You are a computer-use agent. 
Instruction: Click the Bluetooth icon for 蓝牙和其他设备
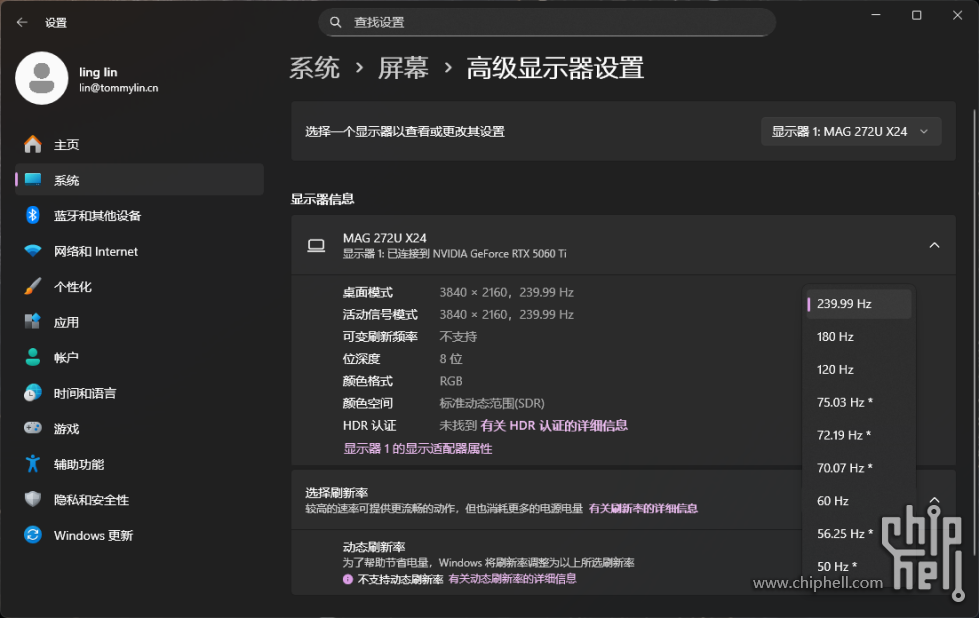[33, 216]
